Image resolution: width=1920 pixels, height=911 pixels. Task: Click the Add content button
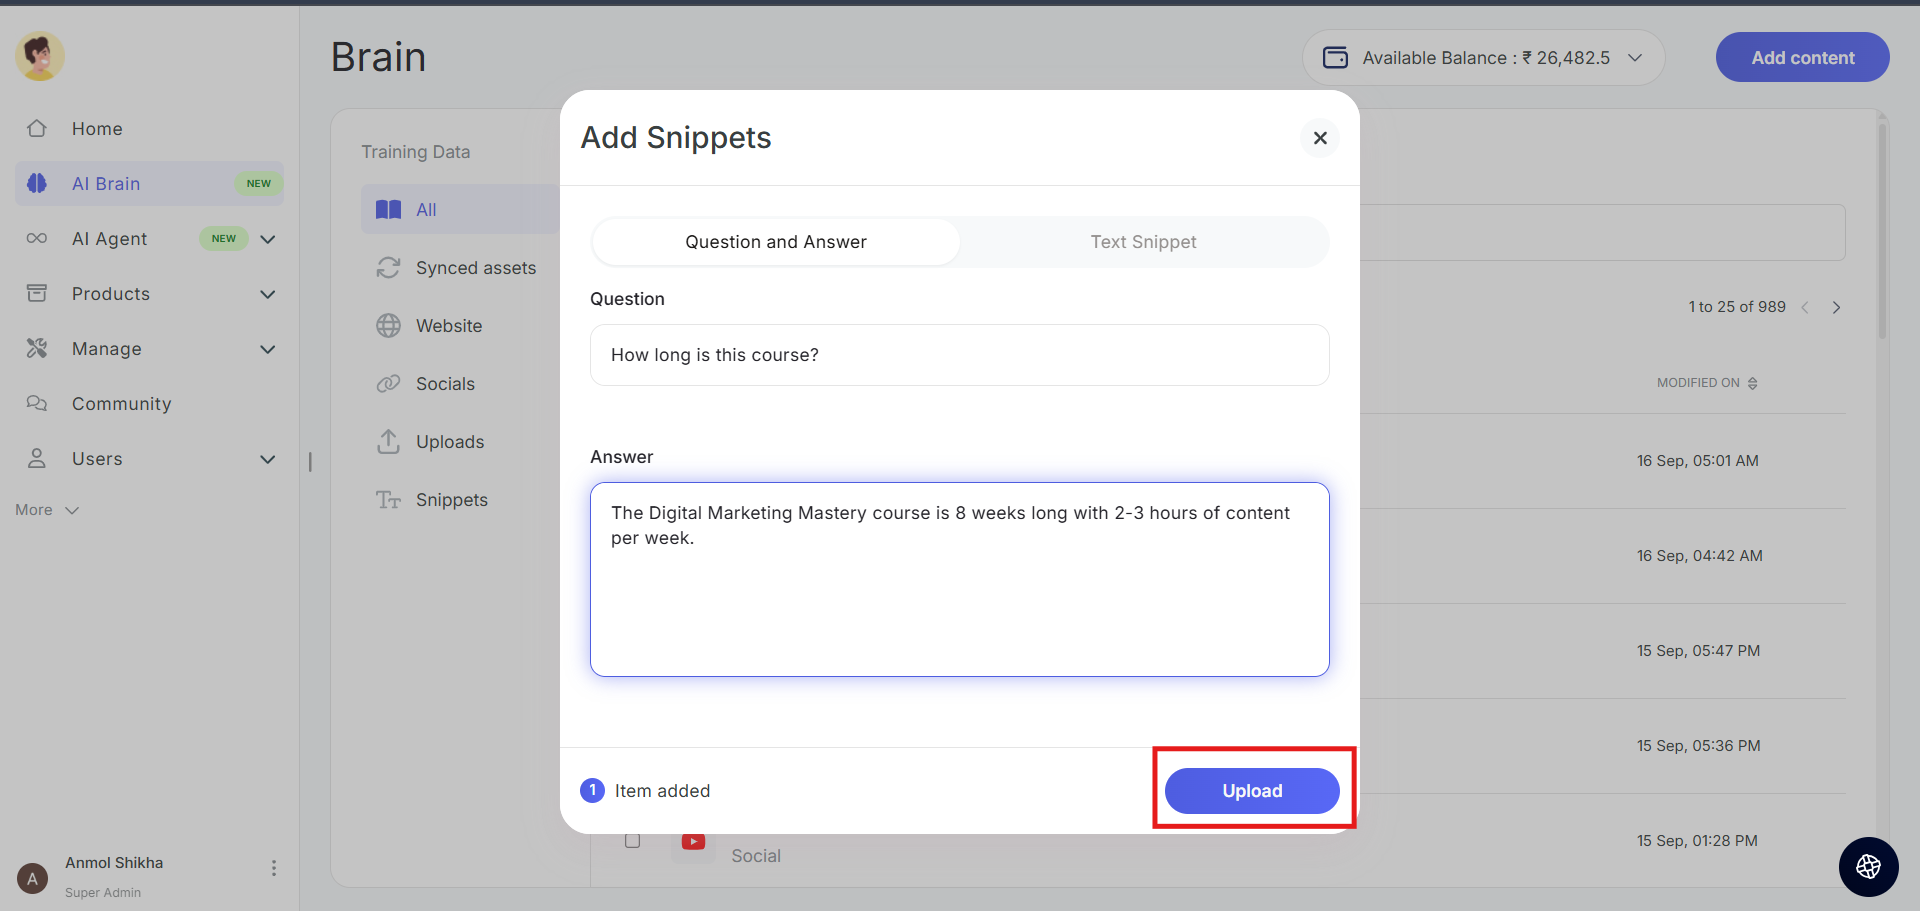coord(1802,58)
